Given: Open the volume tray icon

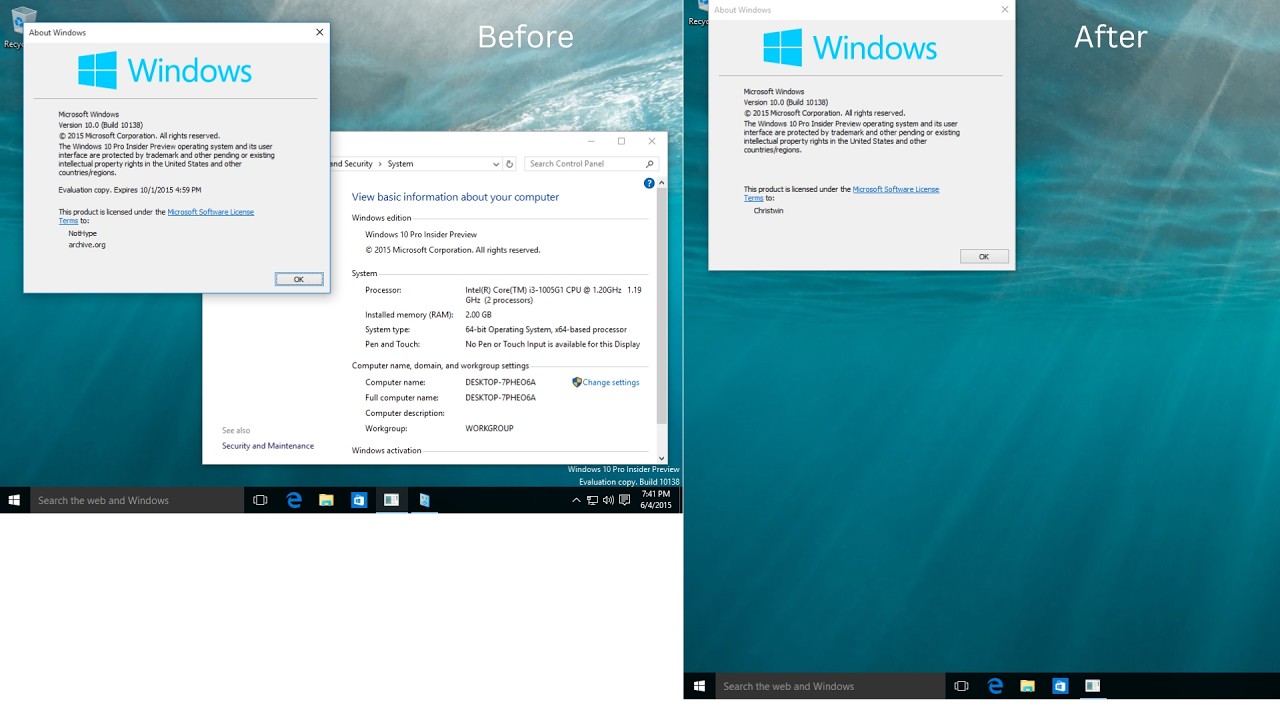Looking at the screenshot, I should [608, 500].
